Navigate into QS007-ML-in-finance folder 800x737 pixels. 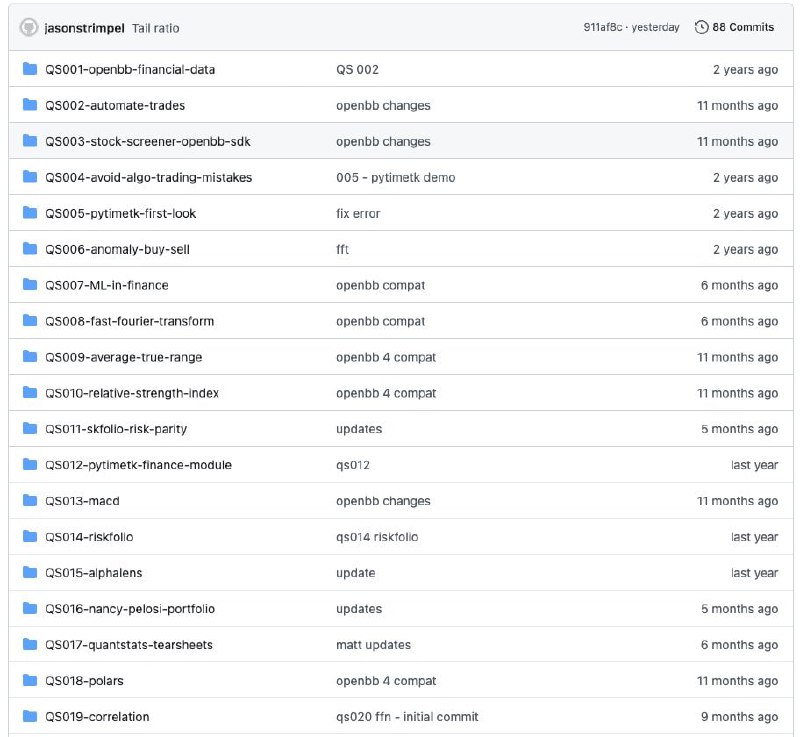pos(107,286)
